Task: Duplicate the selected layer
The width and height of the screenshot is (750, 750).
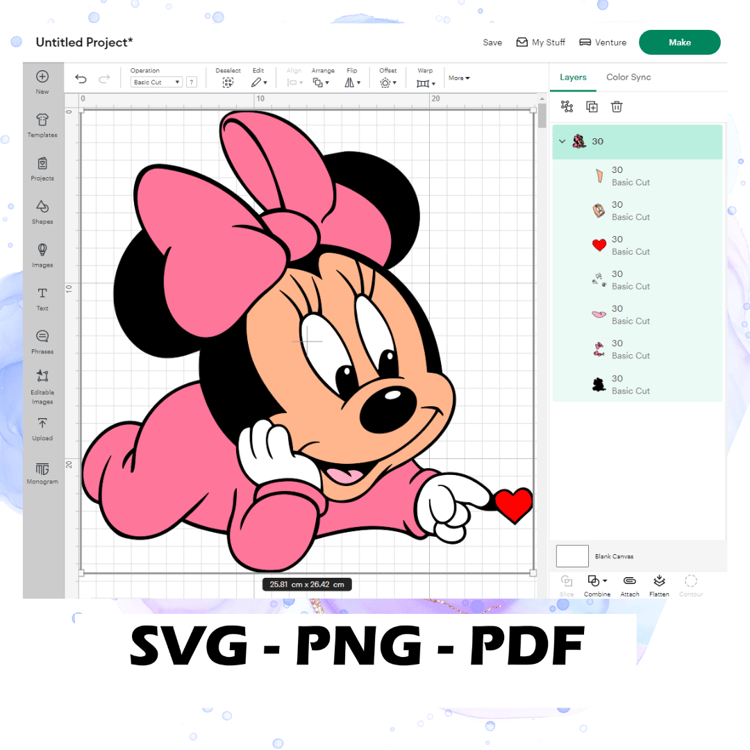Action: point(592,106)
